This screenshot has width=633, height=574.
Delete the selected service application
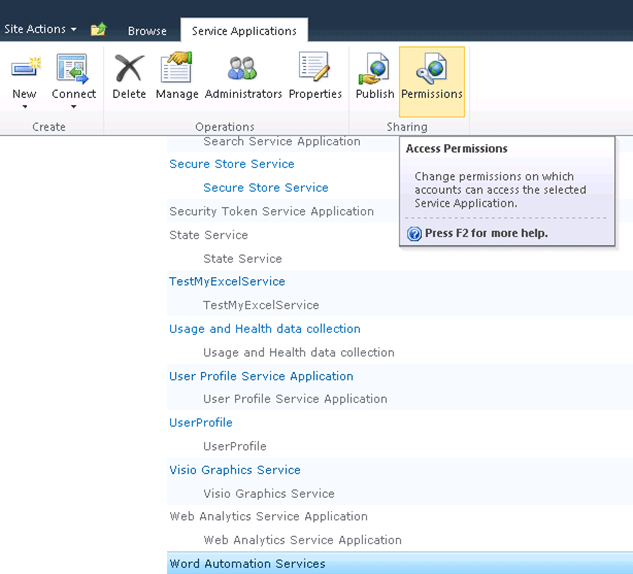click(x=129, y=76)
